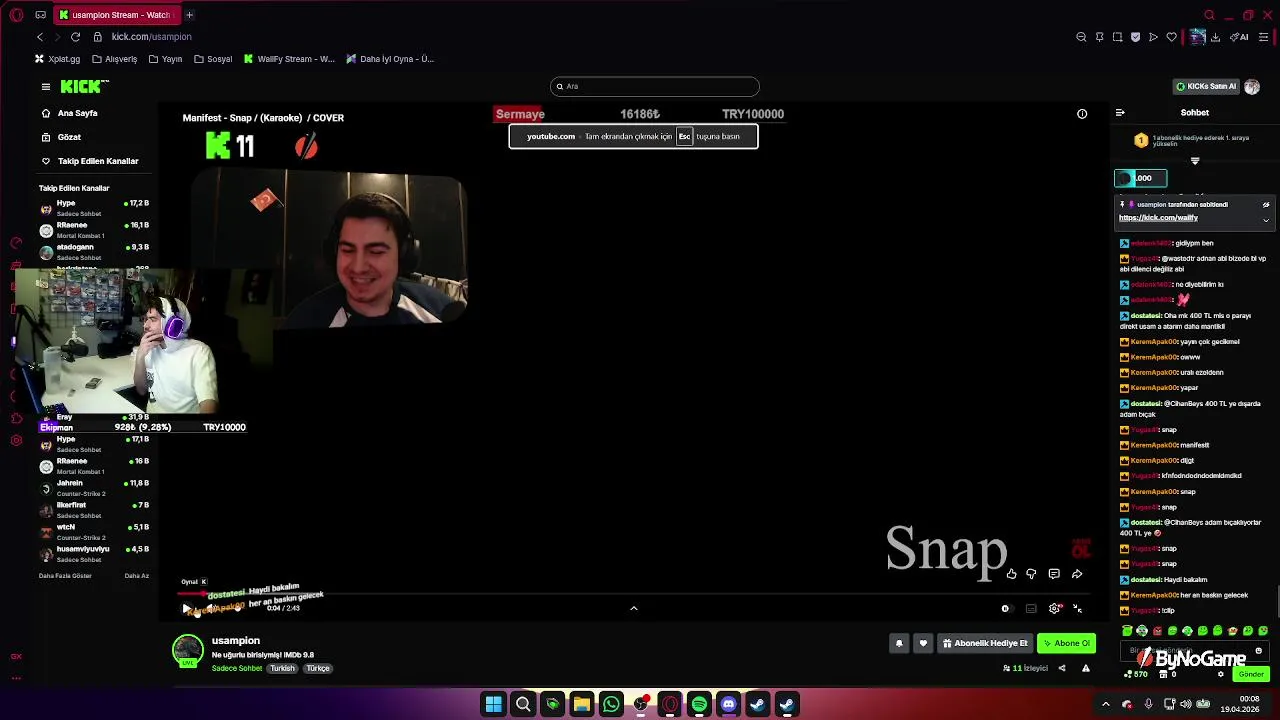Screen dimensions: 1280x720
Task: Focus the Ara search field
Action: pos(655,86)
